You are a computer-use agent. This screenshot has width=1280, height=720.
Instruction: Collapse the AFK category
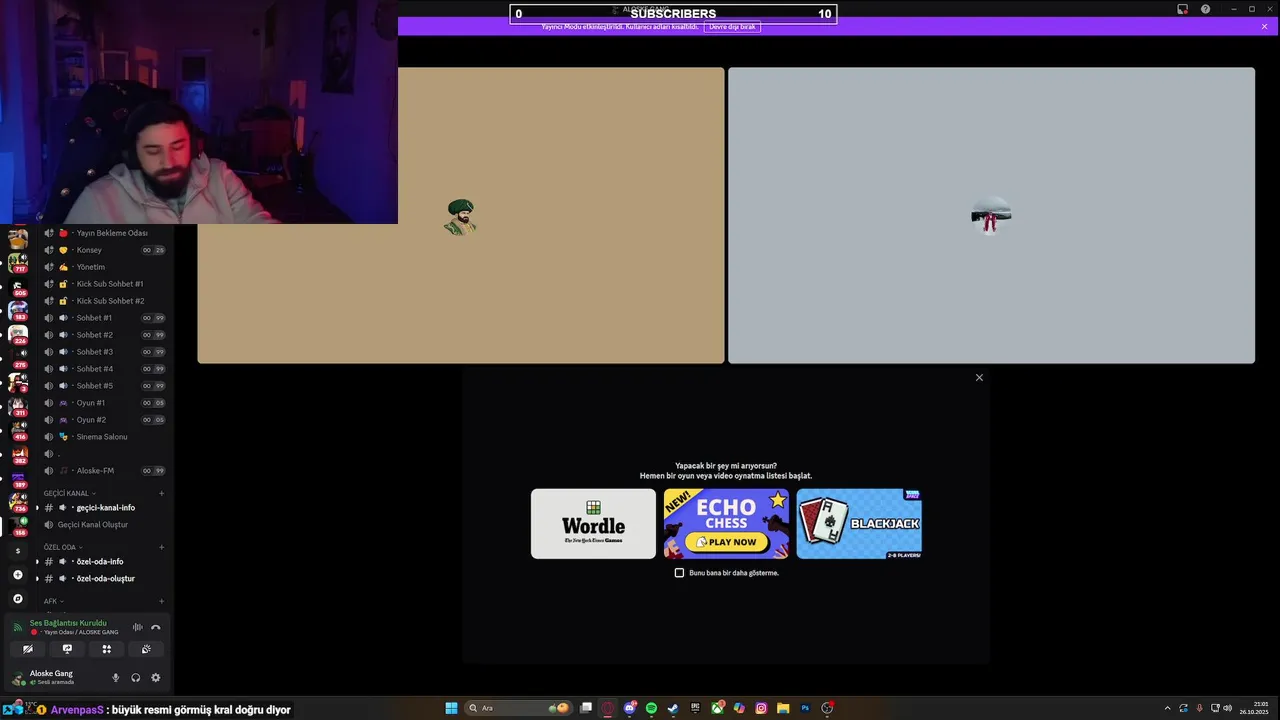click(53, 601)
